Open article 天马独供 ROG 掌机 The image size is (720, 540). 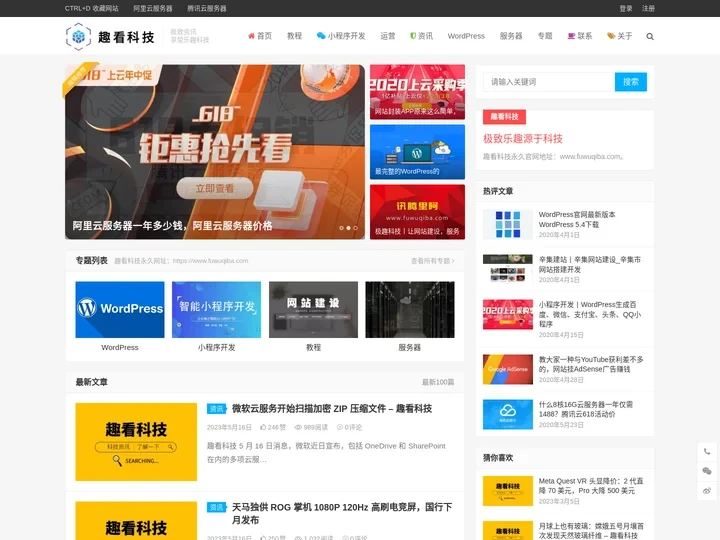pos(342,513)
